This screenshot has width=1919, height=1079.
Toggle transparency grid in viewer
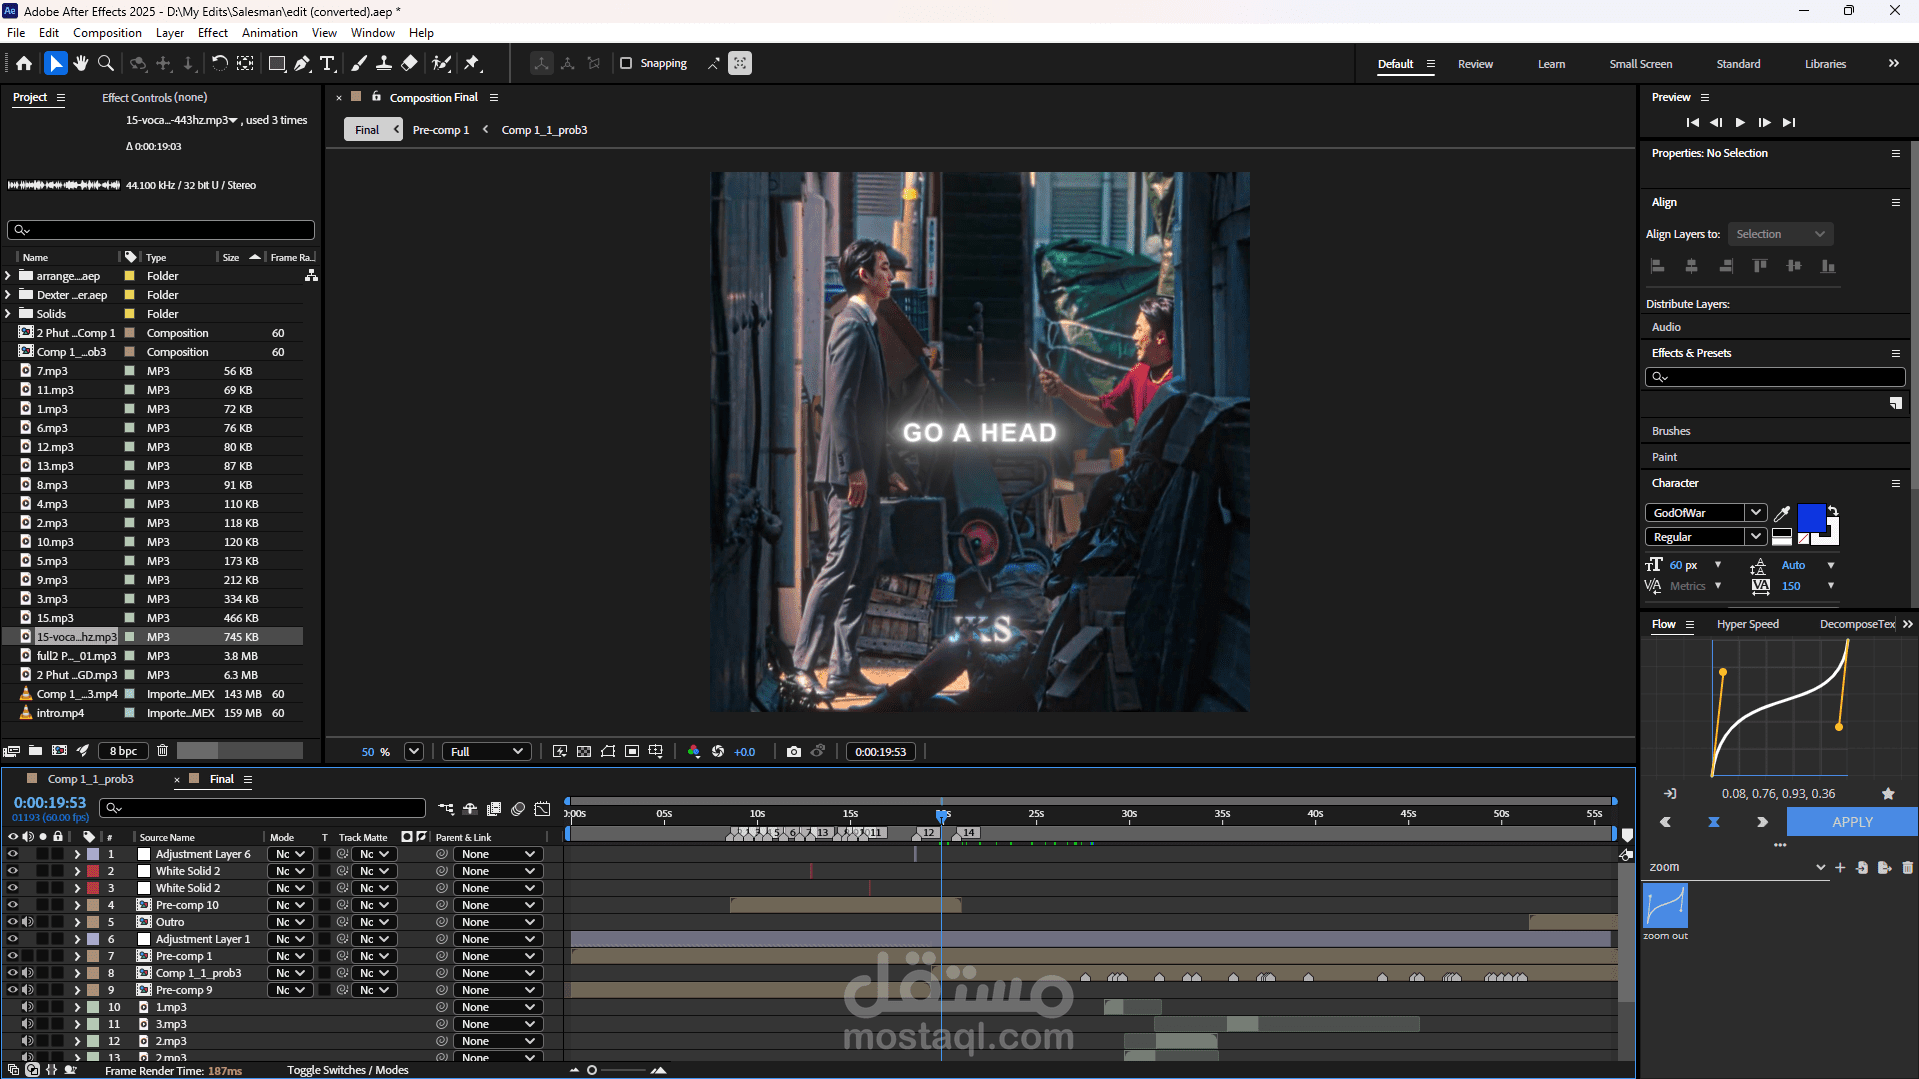584,752
